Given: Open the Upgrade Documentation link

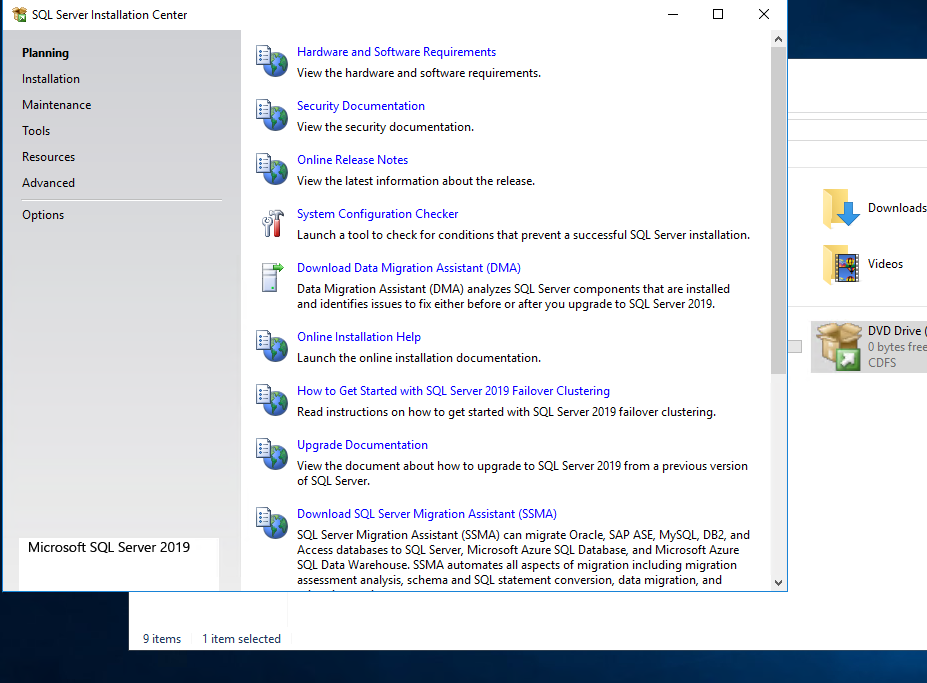Looking at the screenshot, I should (362, 445).
